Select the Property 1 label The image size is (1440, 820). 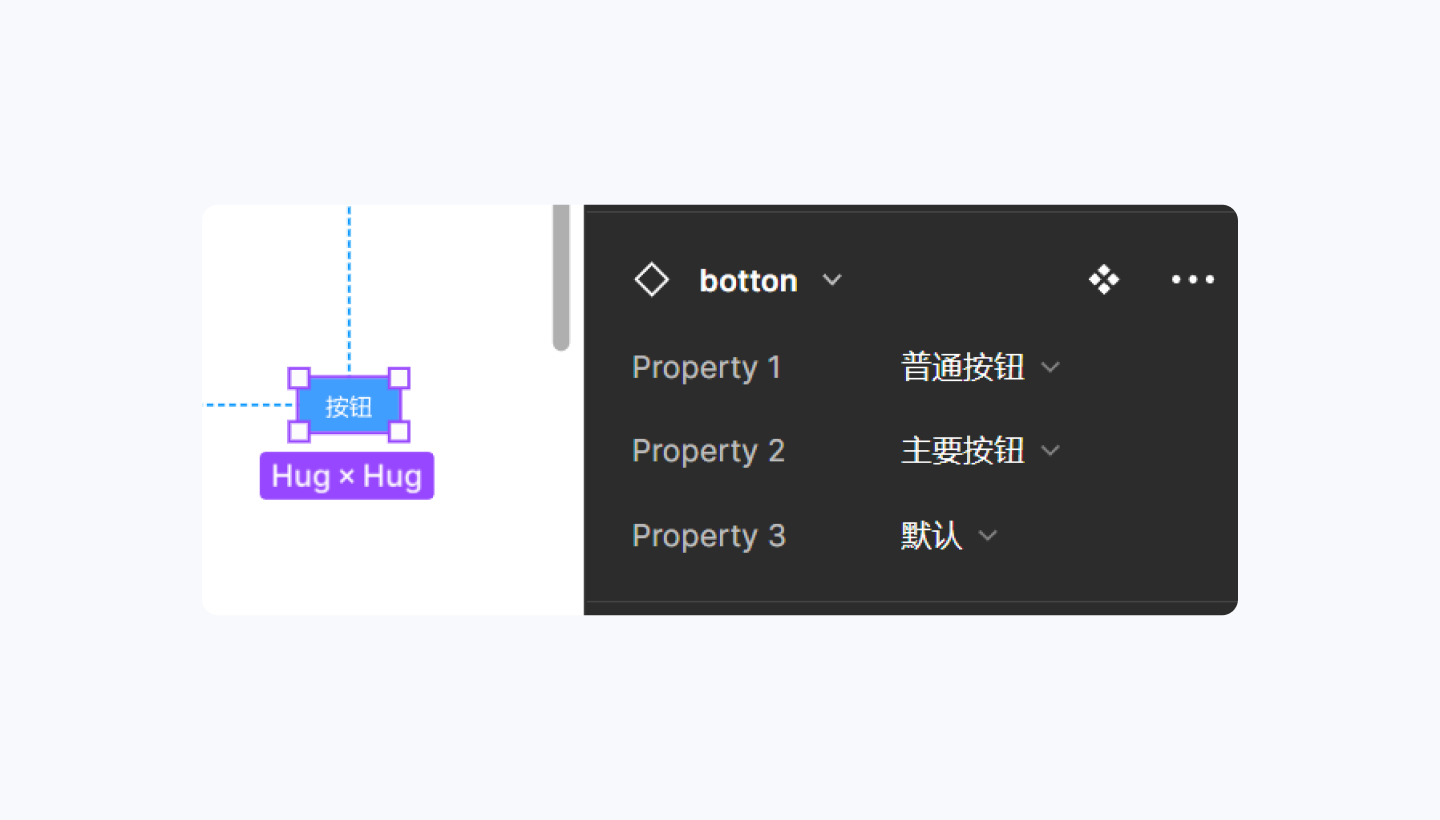(706, 367)
